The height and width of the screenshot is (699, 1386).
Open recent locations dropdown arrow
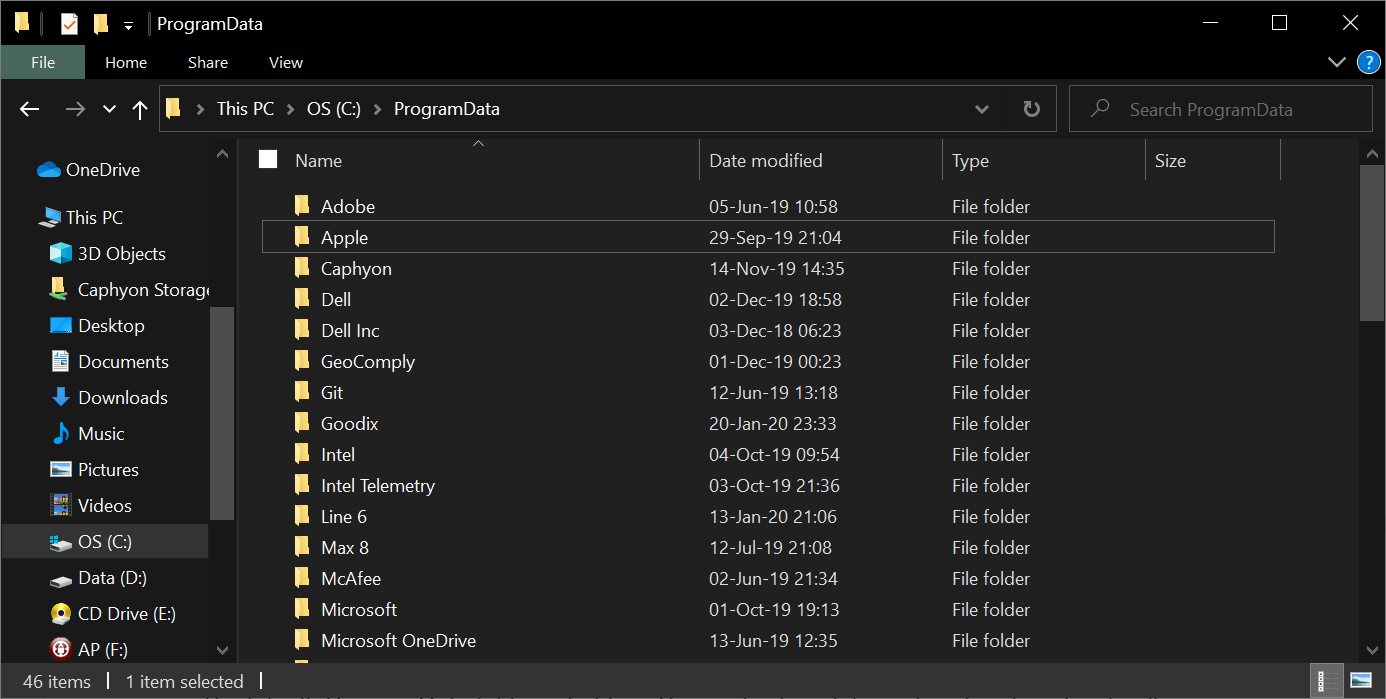[x=110, y=110]
